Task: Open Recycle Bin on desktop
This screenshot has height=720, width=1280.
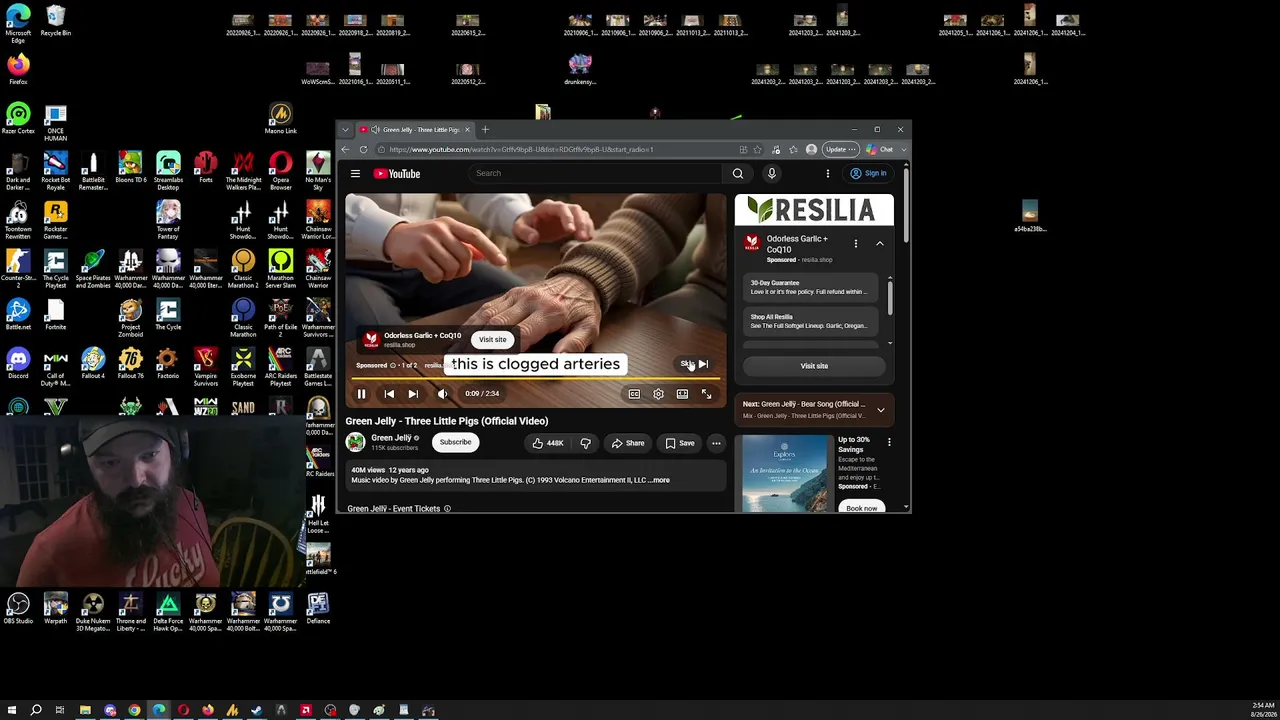Action: point(56,21)
